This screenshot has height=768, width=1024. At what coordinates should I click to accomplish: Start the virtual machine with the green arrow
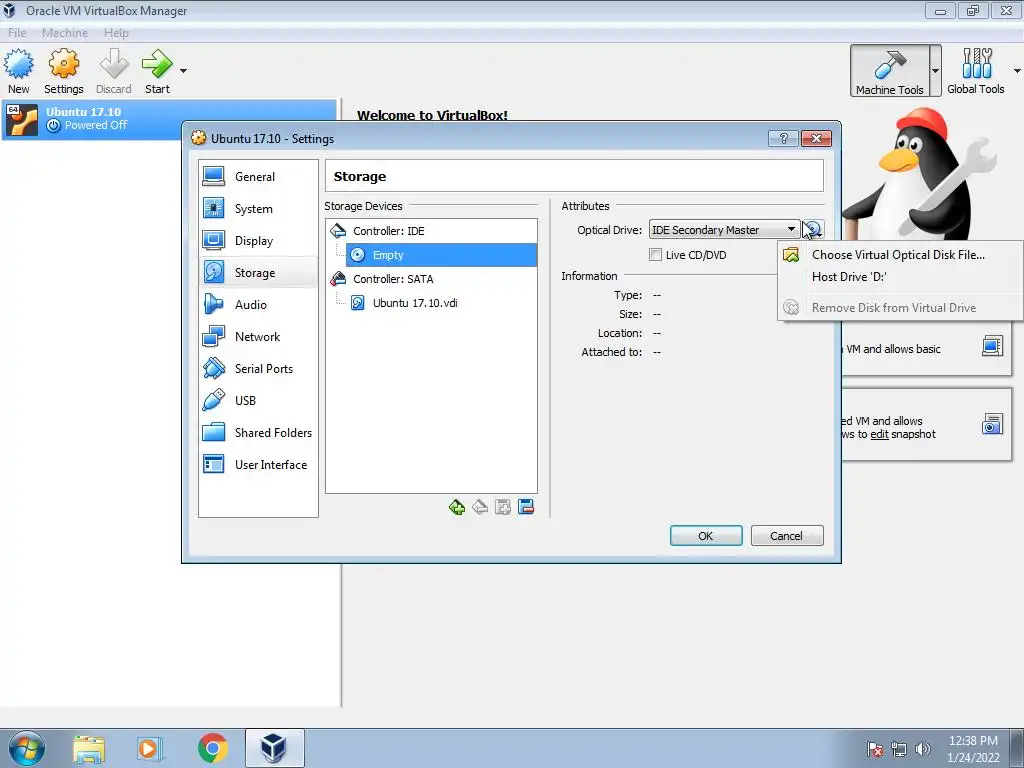coord(157,71)
